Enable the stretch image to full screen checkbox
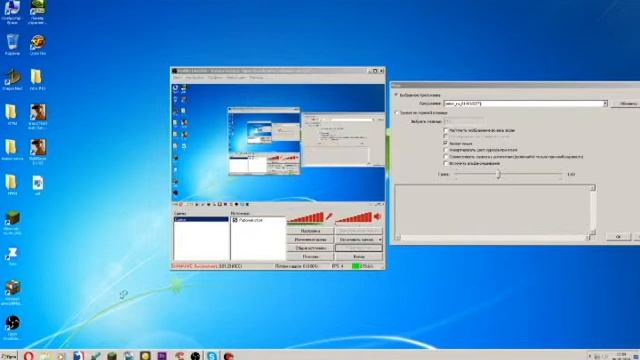 click(446, 130)
